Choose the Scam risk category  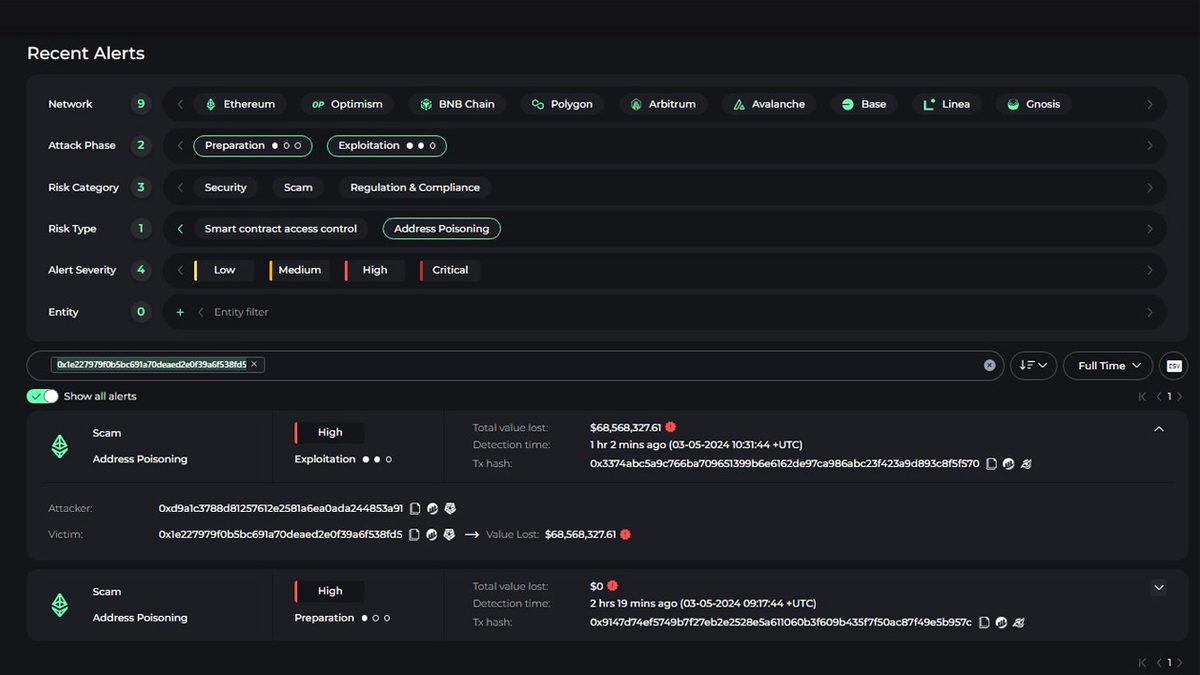point(298,187)
